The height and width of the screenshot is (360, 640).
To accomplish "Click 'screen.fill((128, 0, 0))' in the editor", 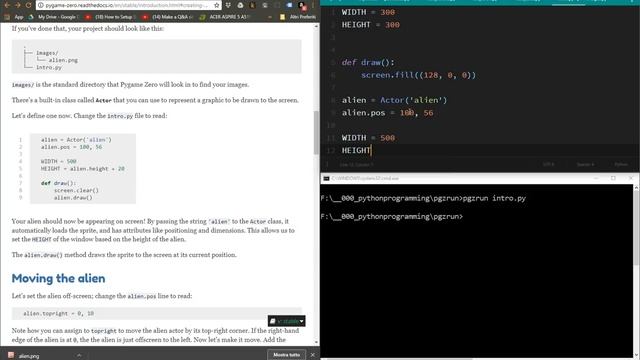I will [418, 75].
